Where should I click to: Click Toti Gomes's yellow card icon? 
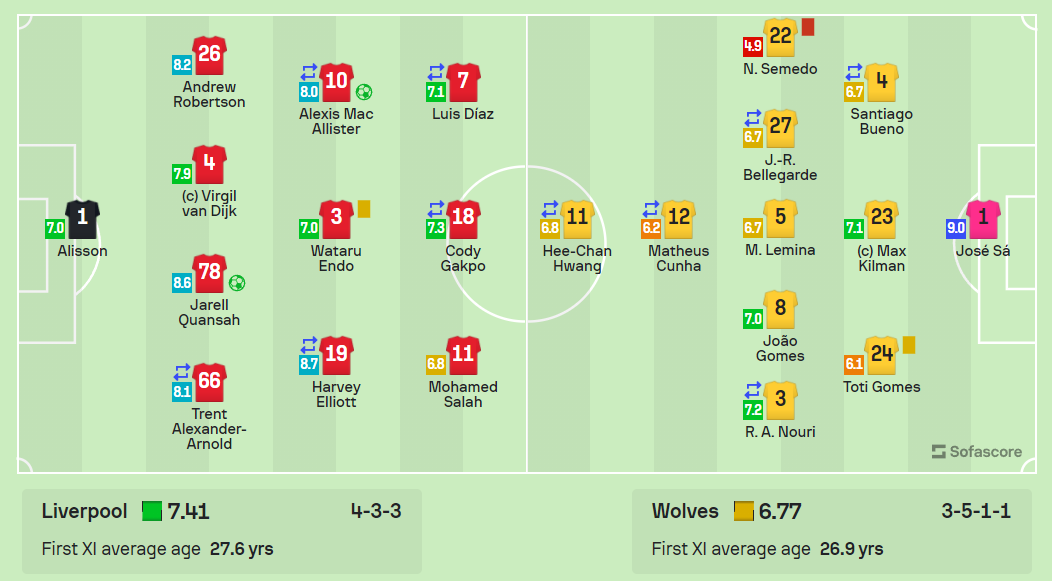click(x=909, y=345)
